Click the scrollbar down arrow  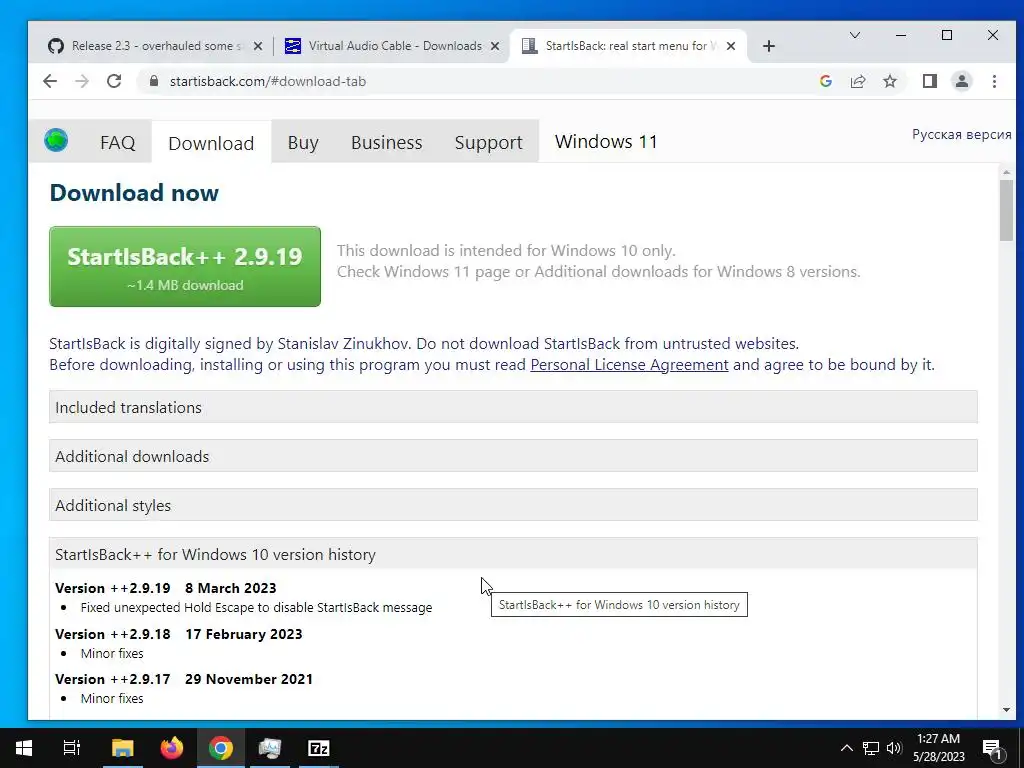[x=1006, y=709]
